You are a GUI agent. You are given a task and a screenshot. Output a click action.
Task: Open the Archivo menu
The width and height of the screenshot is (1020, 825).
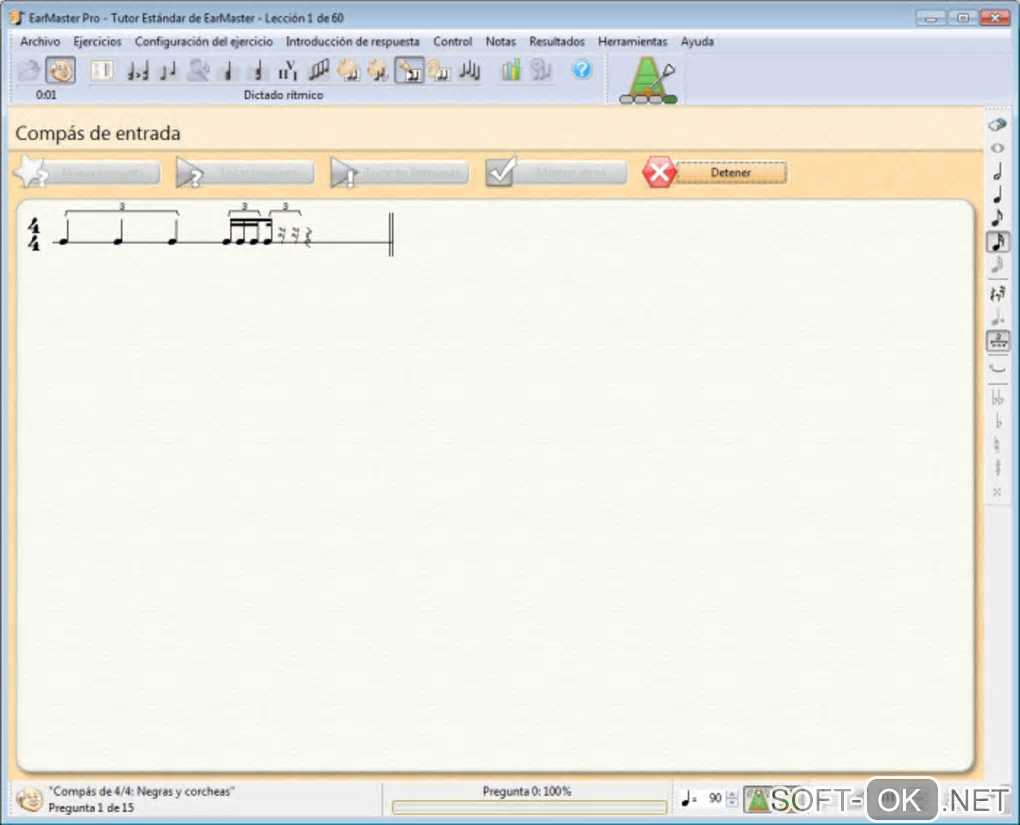coord(40,42)
